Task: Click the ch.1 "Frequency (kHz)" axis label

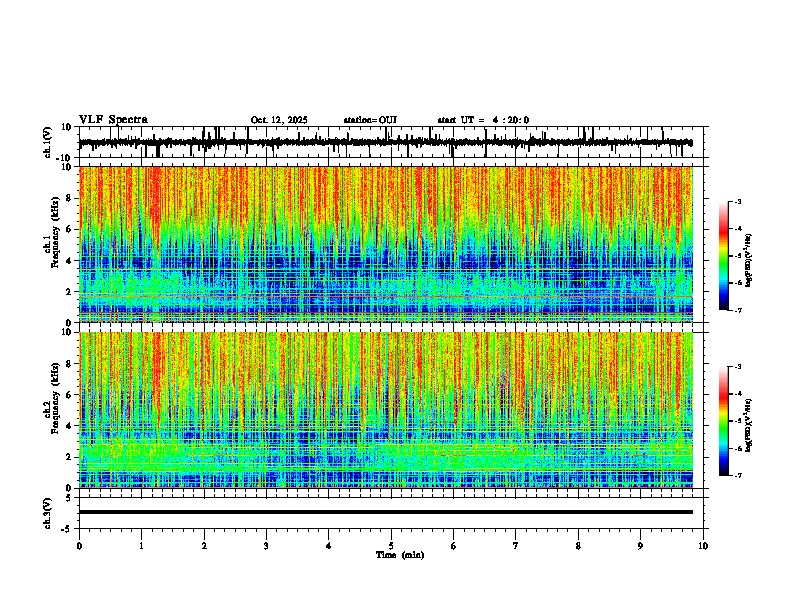Action: (x=55, y=232)
